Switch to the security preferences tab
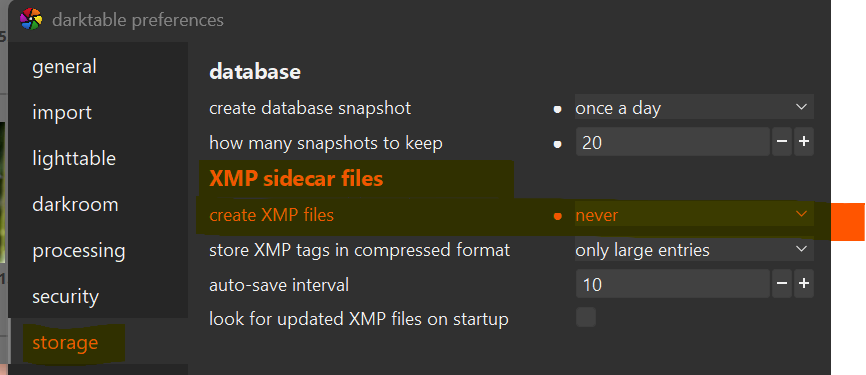This screenshot has width=866, height=375. 66,297
